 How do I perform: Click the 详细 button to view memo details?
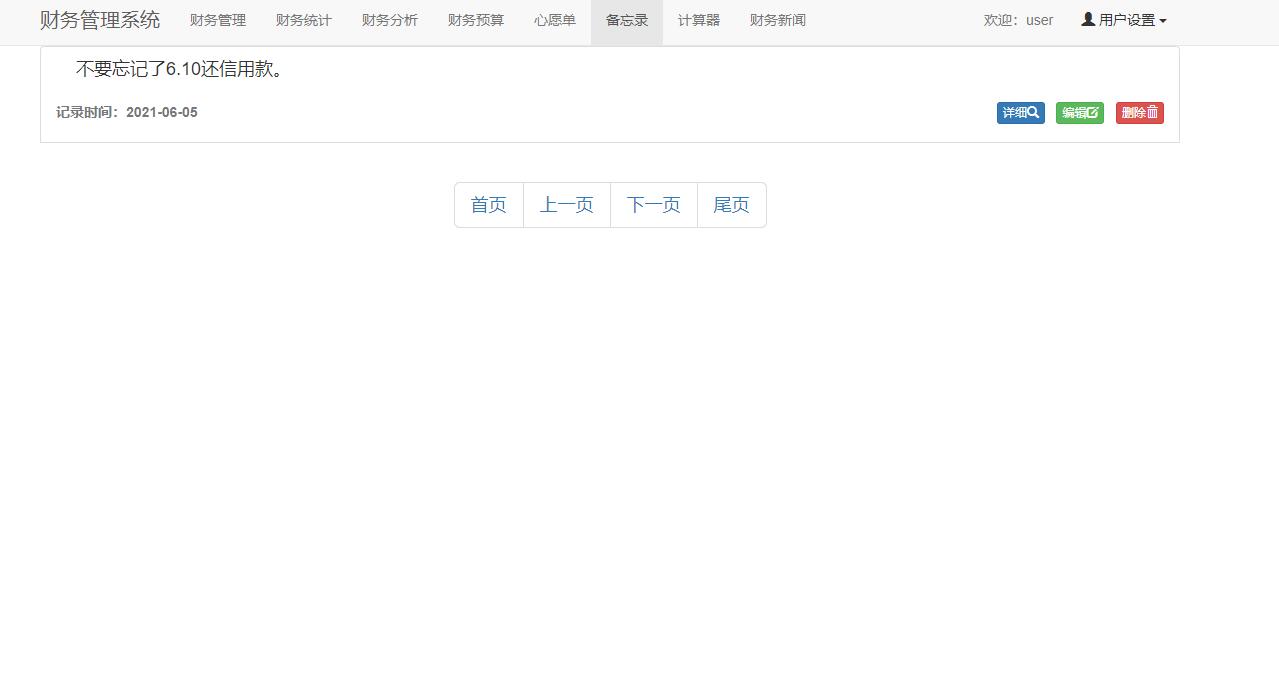pos(1019,112)
